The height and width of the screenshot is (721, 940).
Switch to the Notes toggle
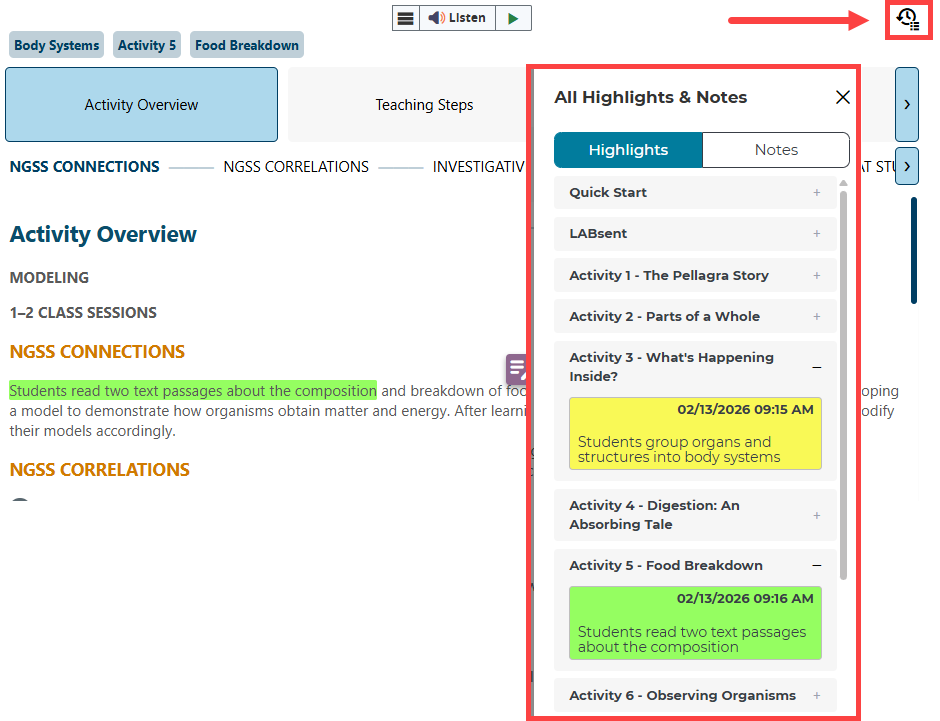point(776,150)
